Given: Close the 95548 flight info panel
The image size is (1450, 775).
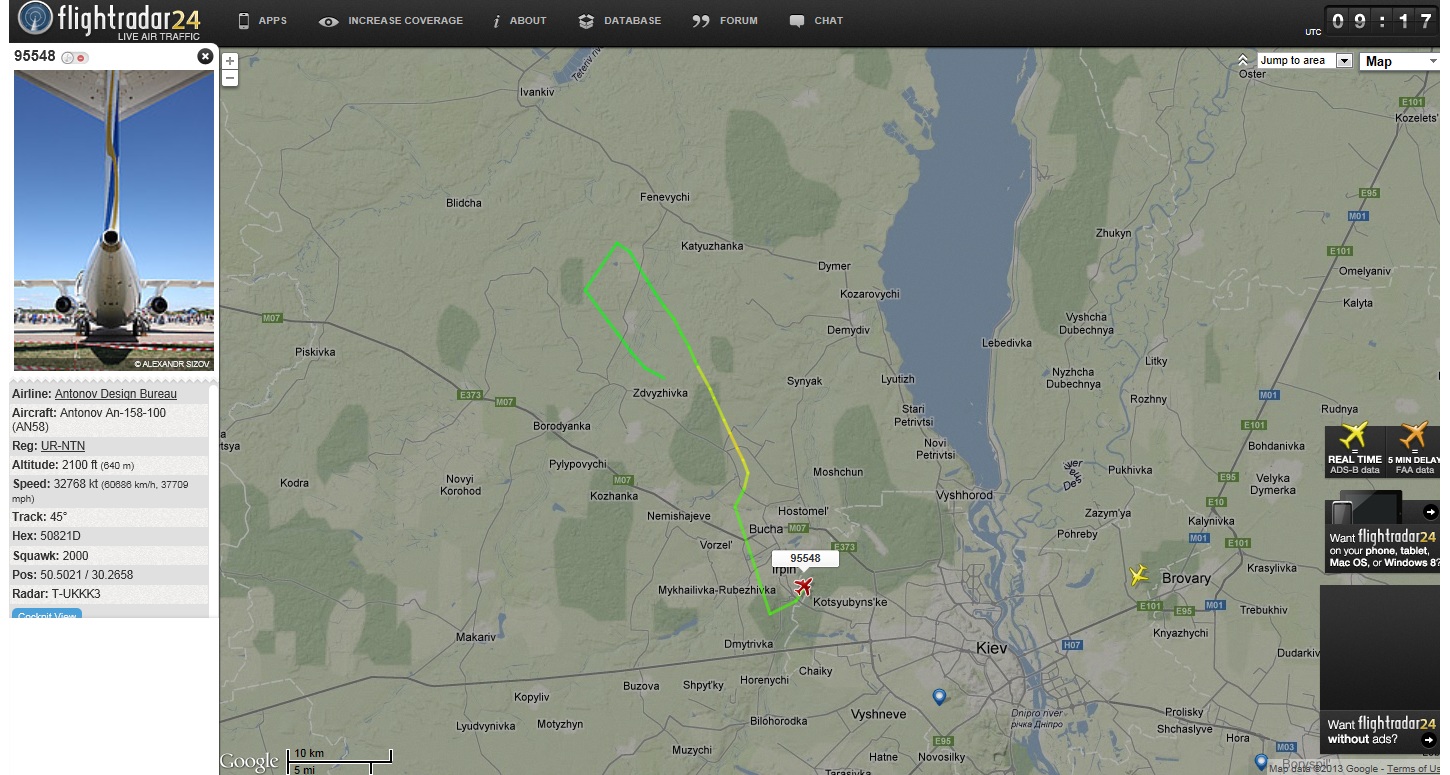Looking at the screenshot, I should coord(205,56).
